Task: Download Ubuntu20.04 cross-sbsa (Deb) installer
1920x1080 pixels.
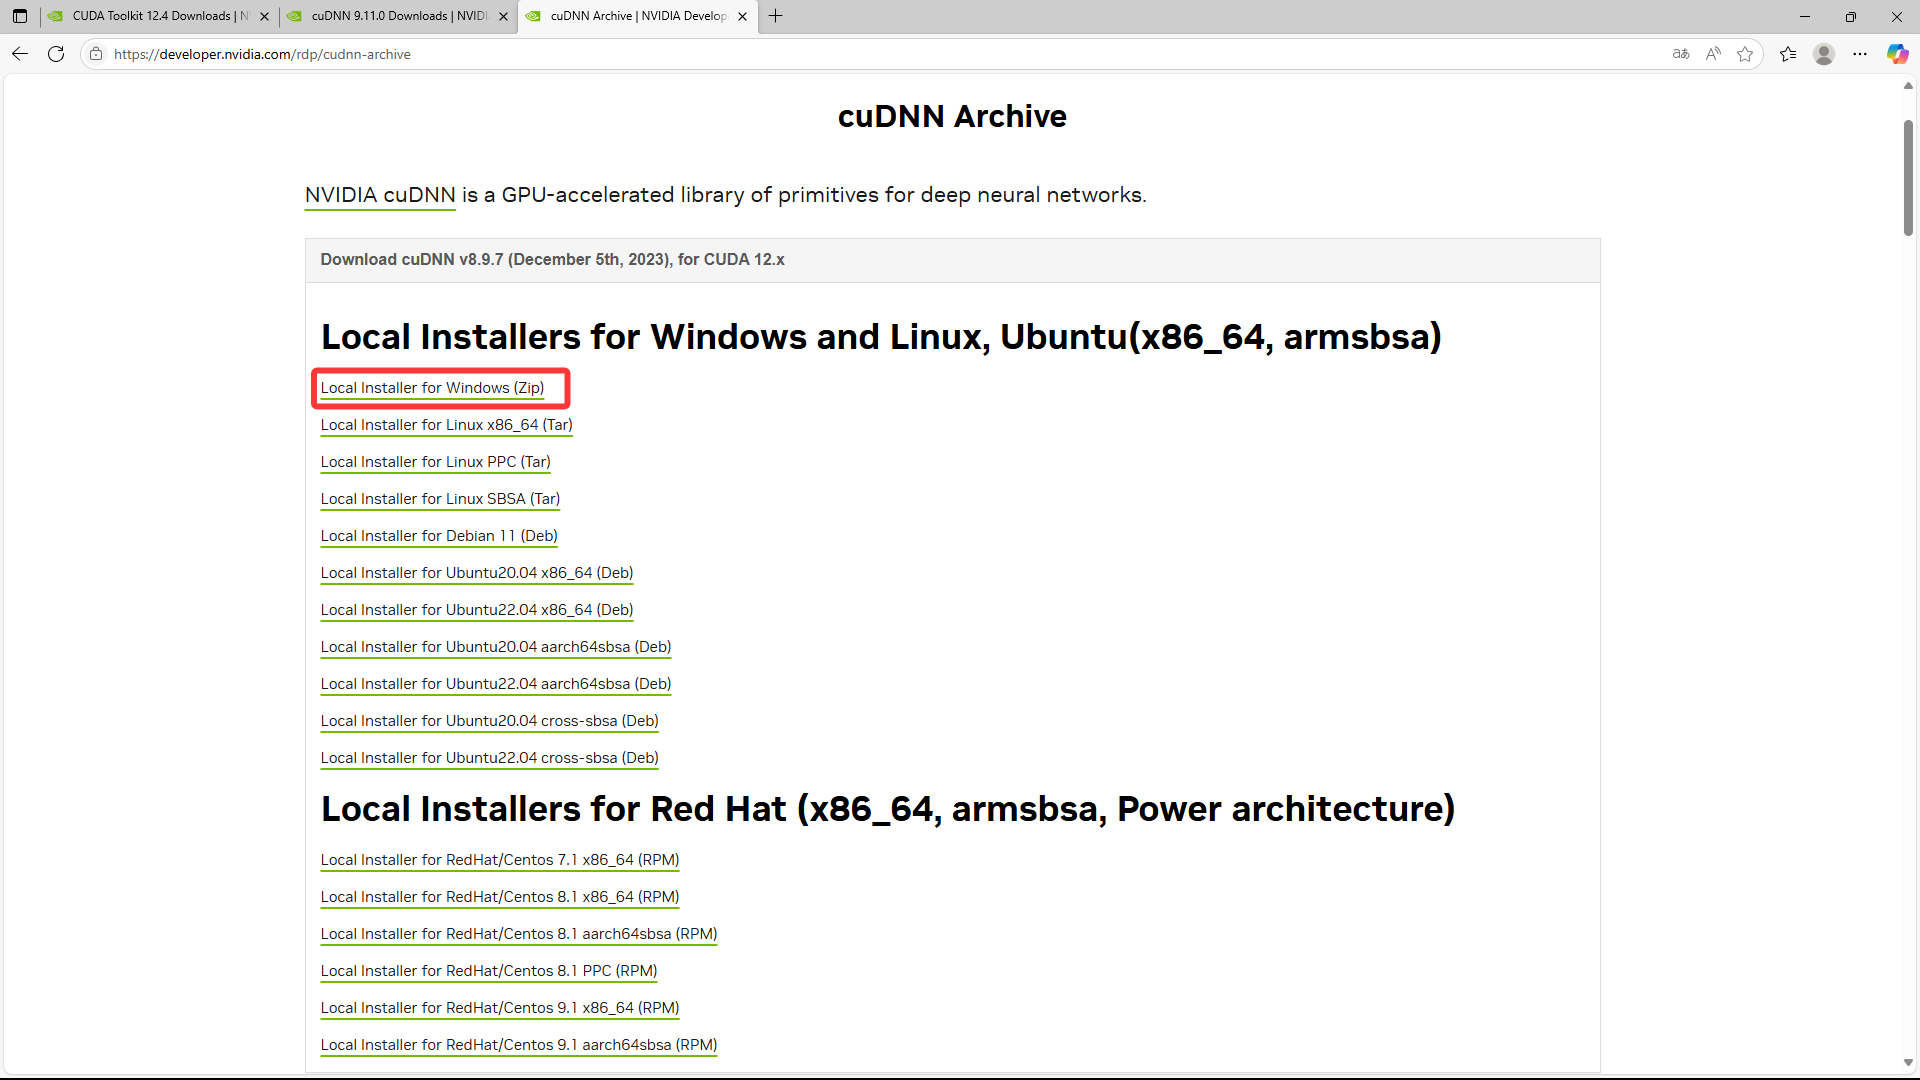Action: click(489, 721)
